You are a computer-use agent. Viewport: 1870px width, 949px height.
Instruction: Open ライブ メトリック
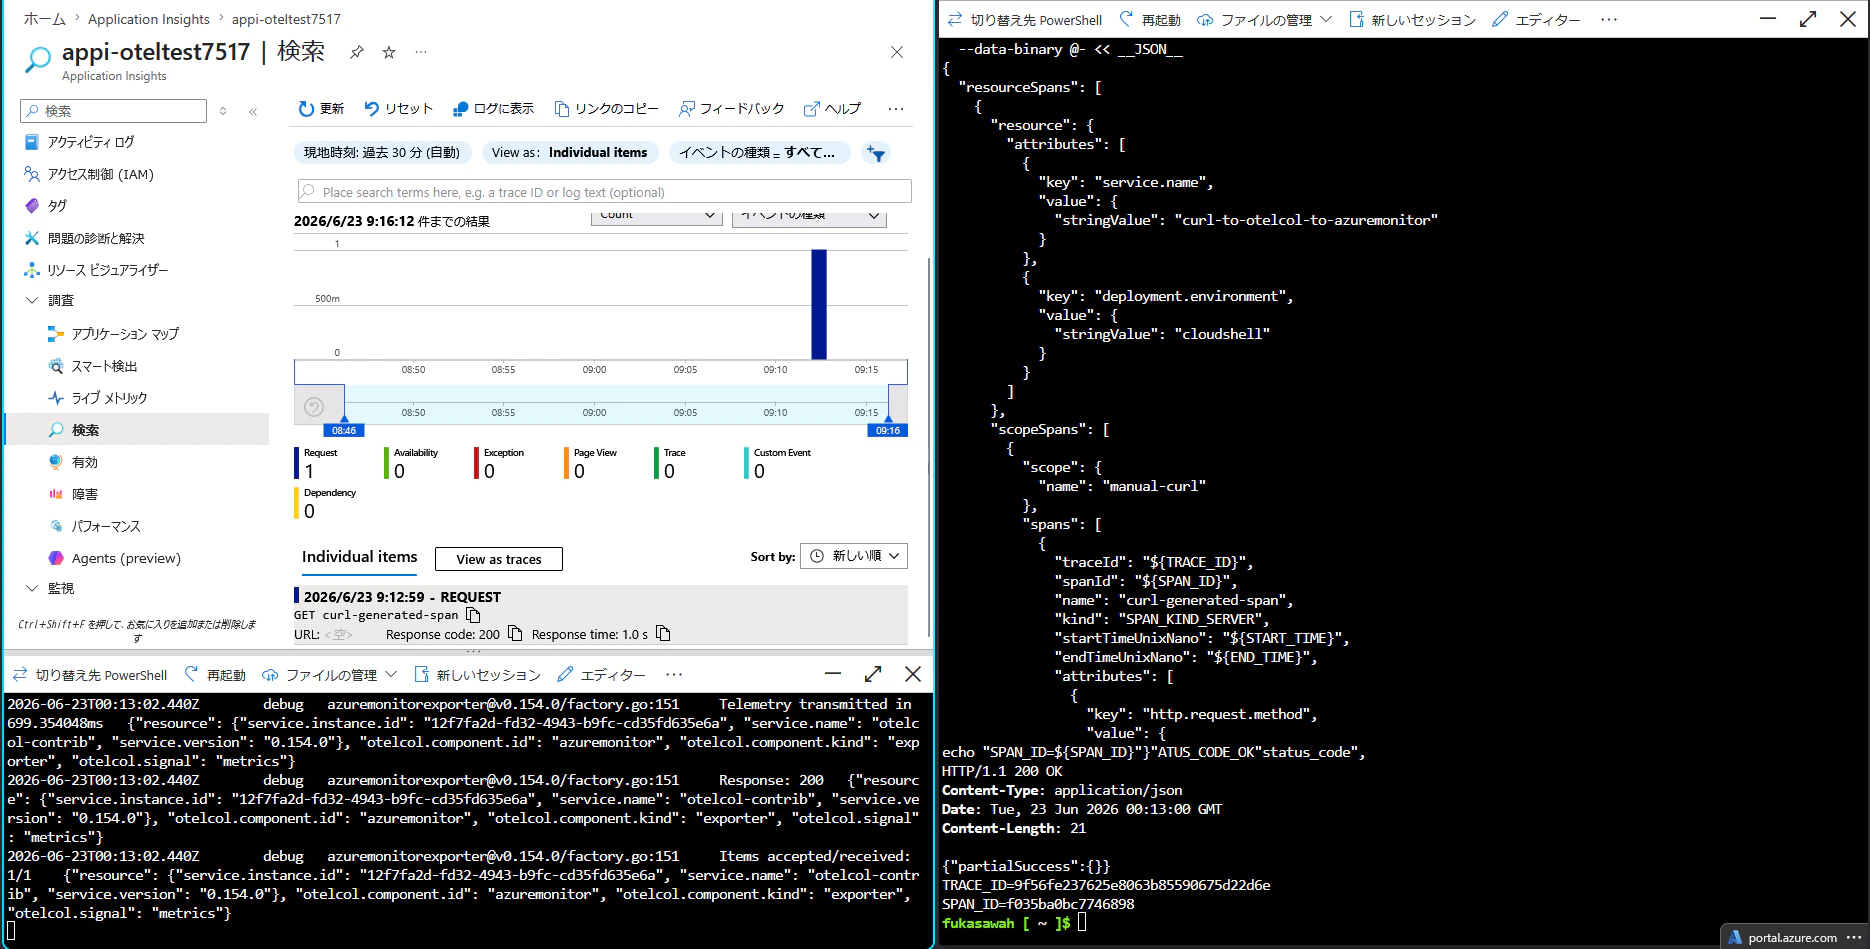(109, 398)
